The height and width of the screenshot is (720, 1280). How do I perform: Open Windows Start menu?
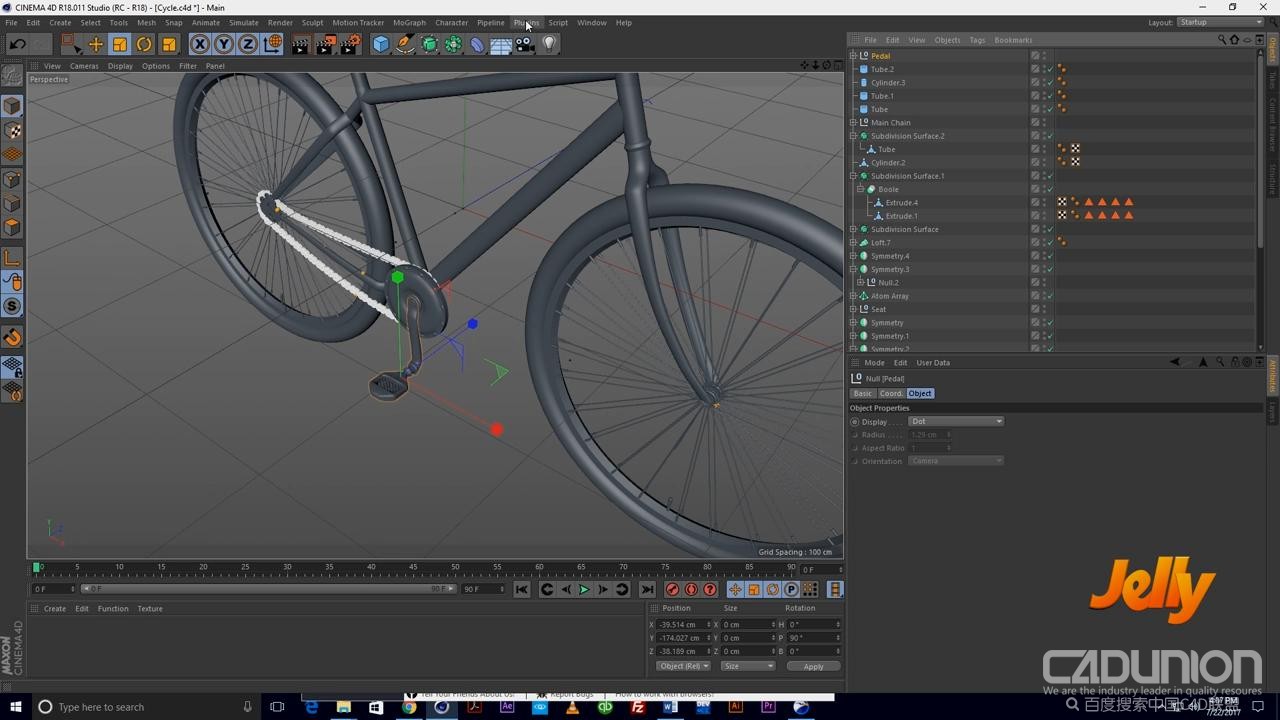click(x=15, y=707)
